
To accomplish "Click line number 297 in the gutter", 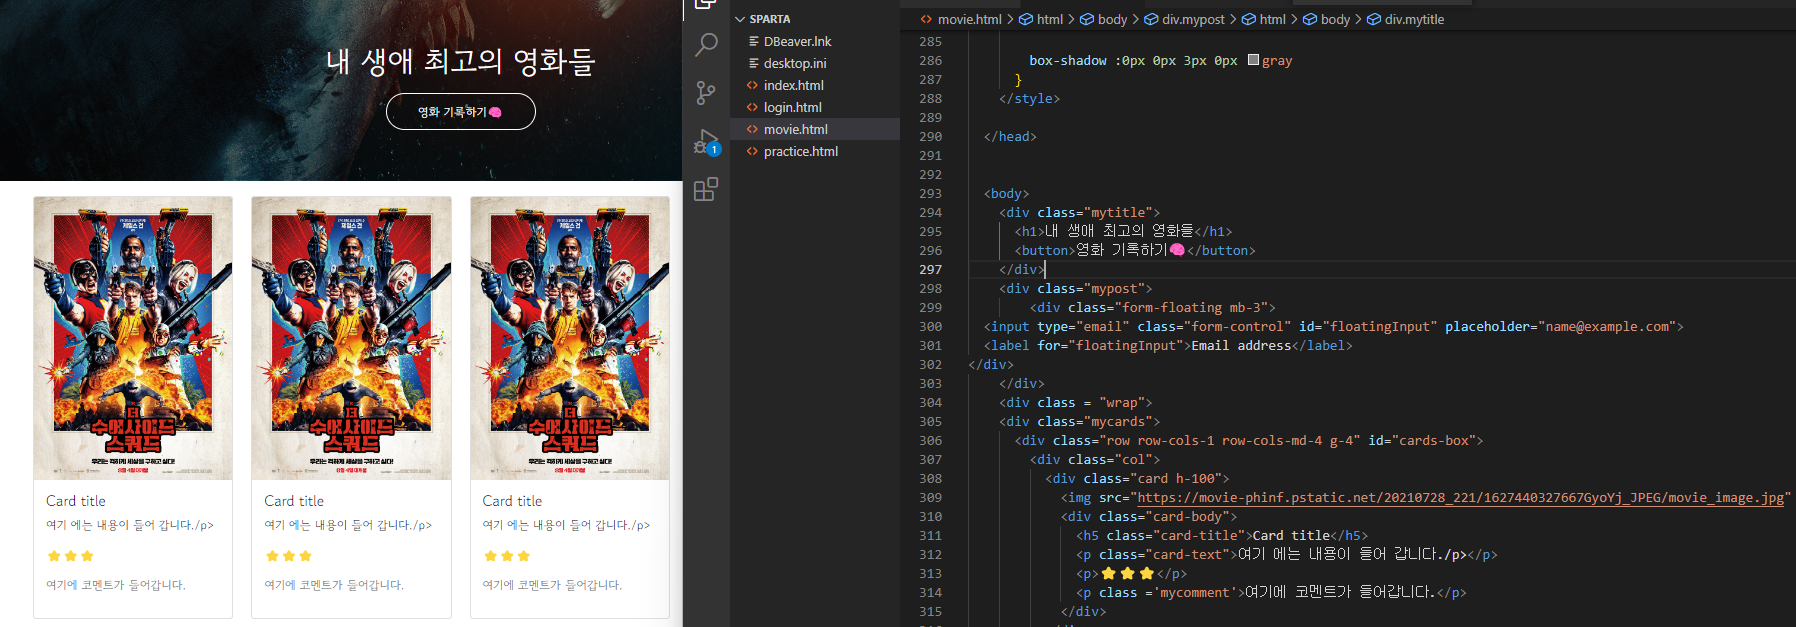I will pyautogui.click(x=930, y=269).
